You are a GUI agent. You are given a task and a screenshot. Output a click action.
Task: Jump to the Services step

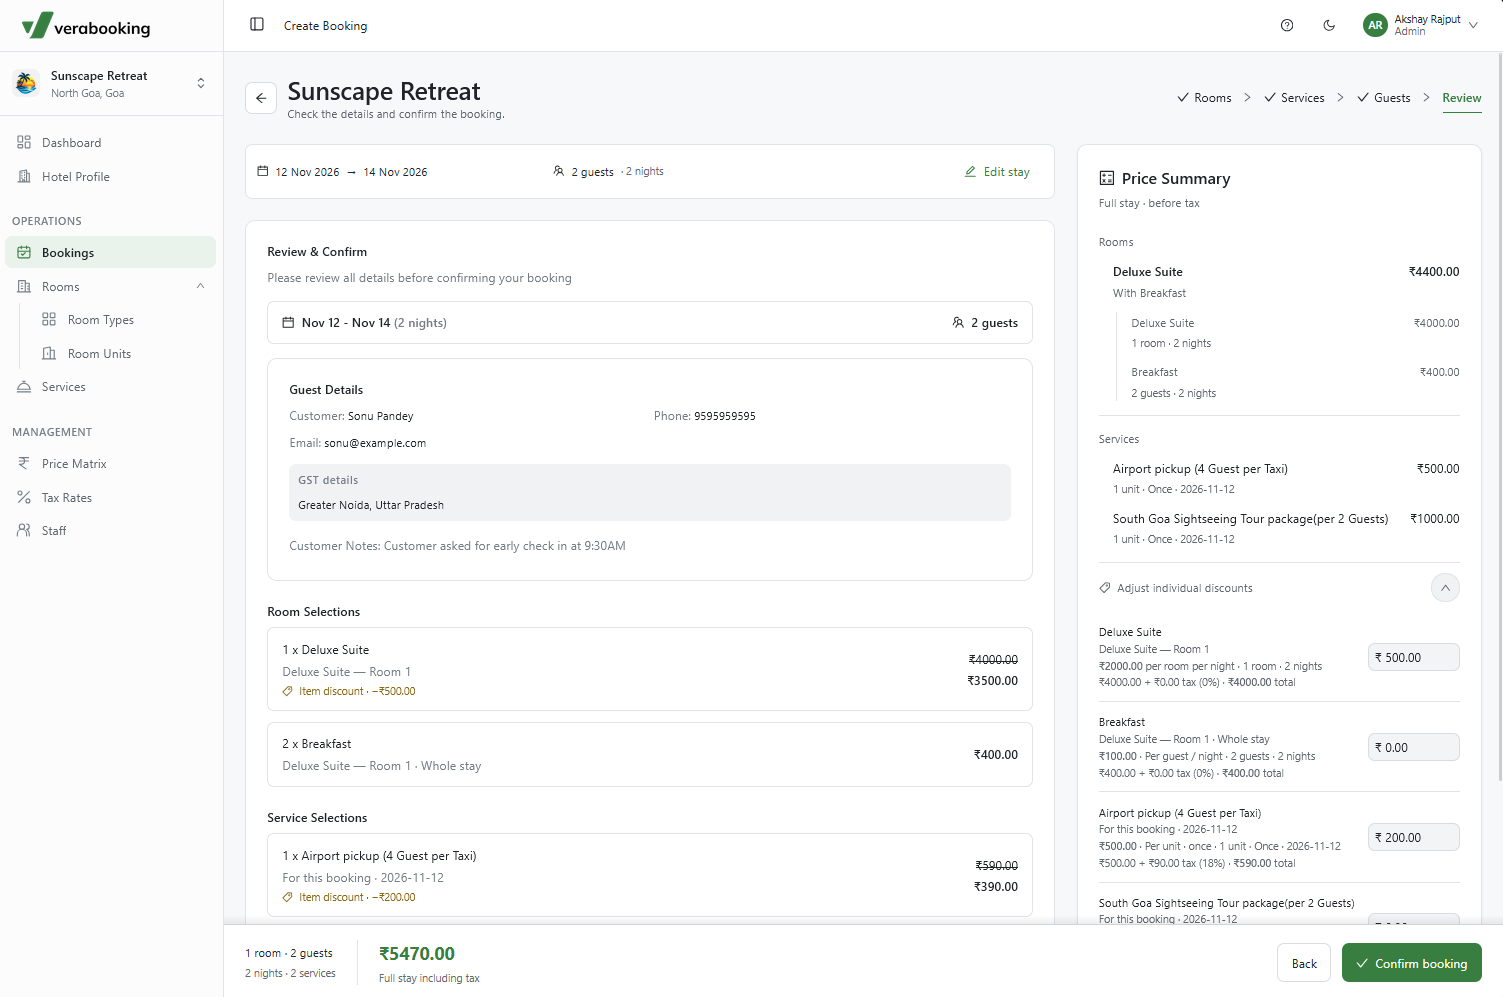click(x=1294, y=98)
